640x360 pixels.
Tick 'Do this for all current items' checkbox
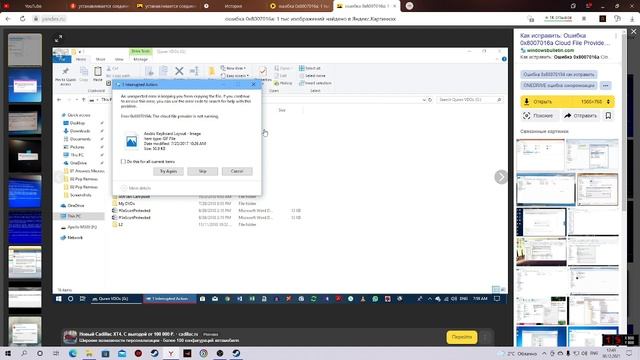click(123, 162)
